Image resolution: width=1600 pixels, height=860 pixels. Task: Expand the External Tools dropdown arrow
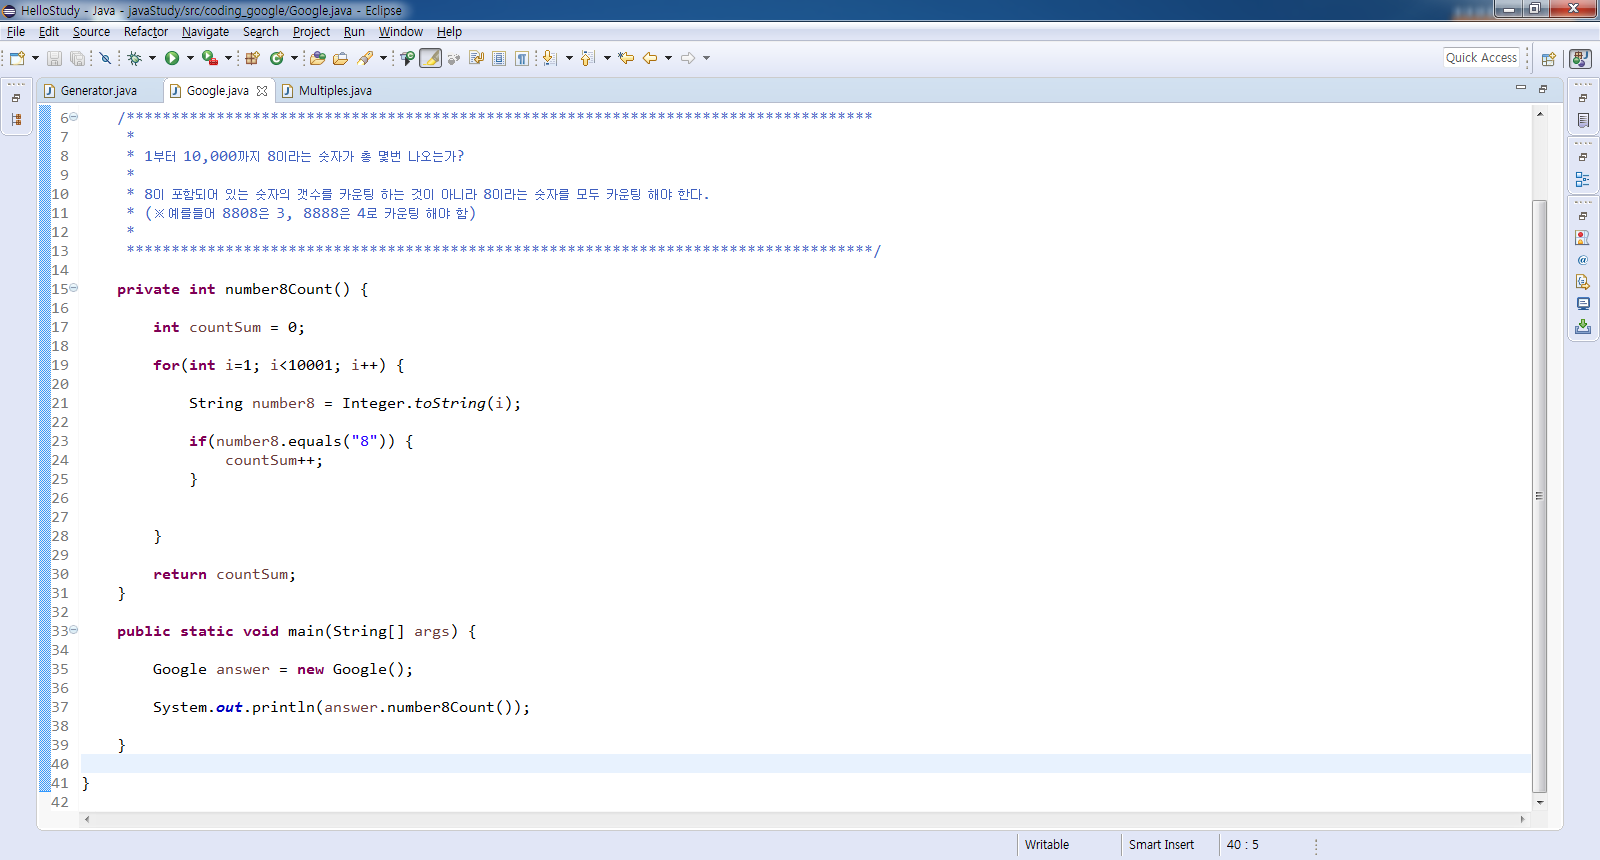point(228,58)
